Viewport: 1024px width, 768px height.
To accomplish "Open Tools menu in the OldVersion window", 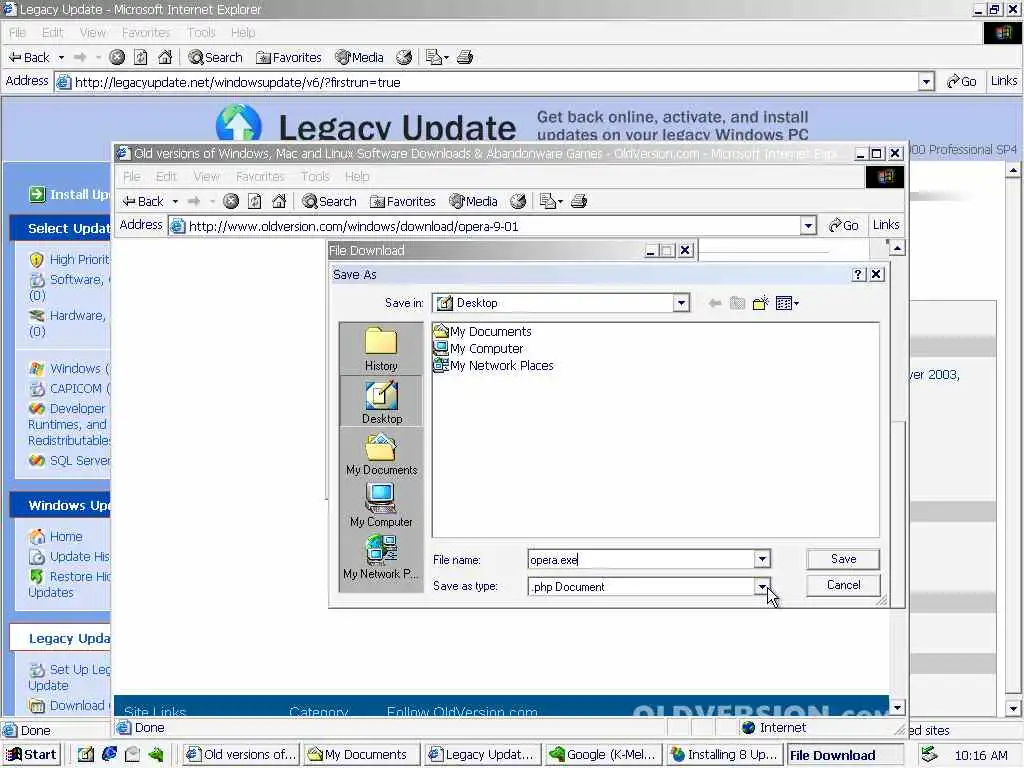I will point(315,176).
